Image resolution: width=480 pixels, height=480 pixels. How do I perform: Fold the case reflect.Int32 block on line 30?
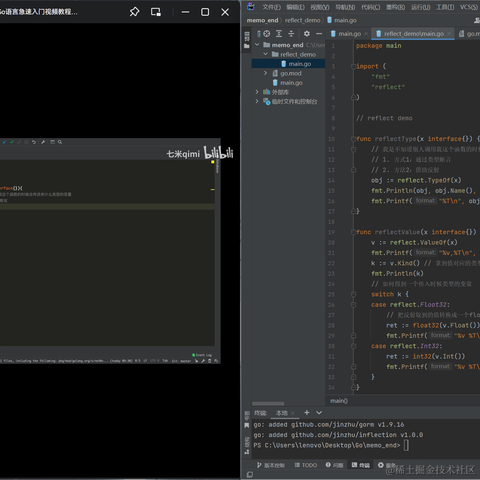pos(353,346)
